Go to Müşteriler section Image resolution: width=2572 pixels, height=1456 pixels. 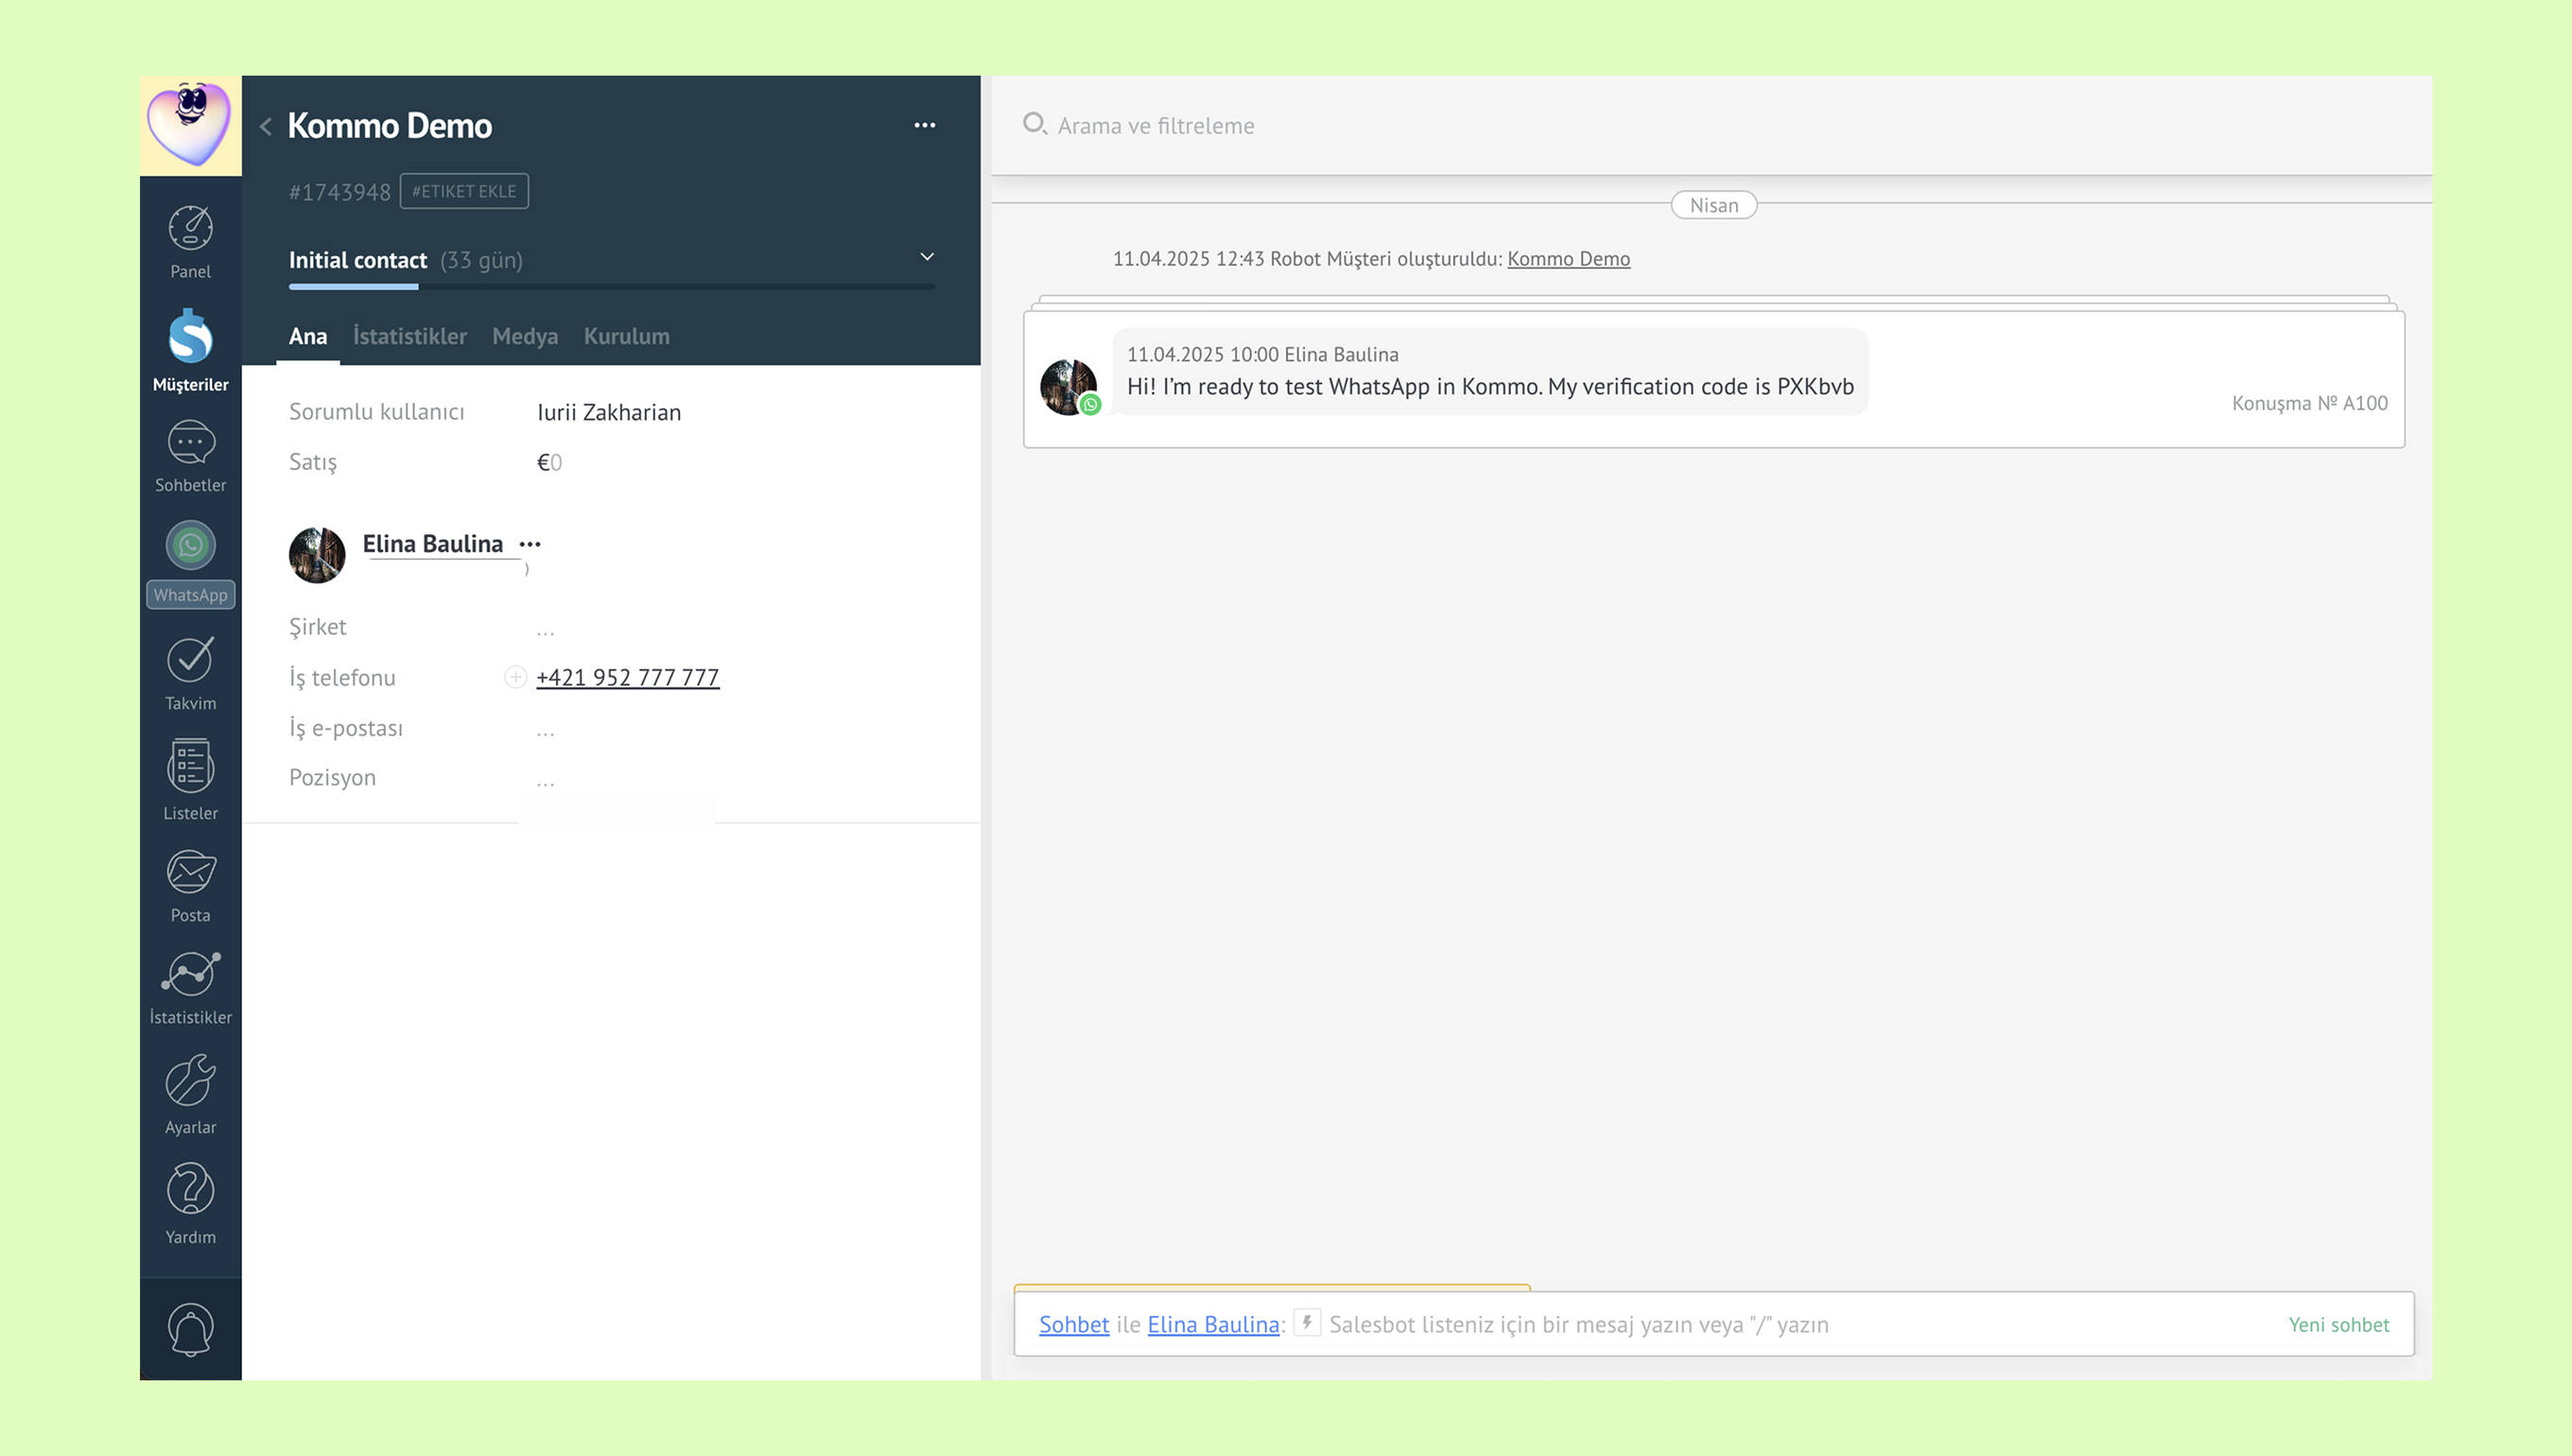click(x=190, y=351)
